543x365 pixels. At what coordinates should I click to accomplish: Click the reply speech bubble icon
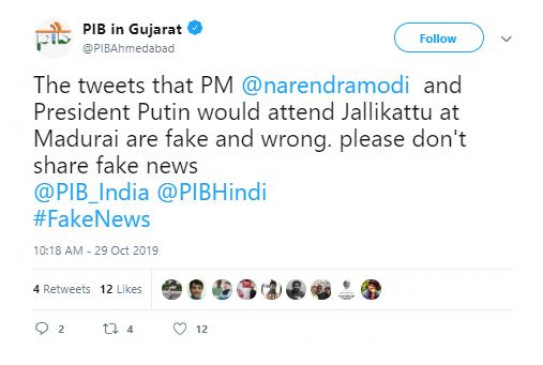42,328
